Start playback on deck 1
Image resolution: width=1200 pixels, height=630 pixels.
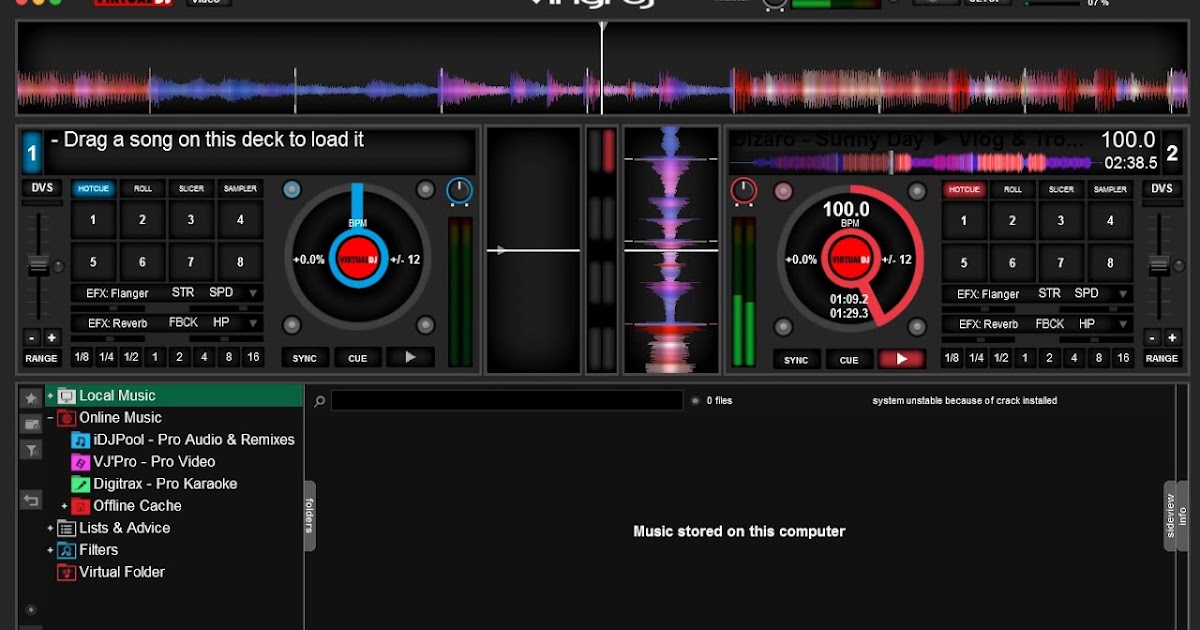[410, 357]
